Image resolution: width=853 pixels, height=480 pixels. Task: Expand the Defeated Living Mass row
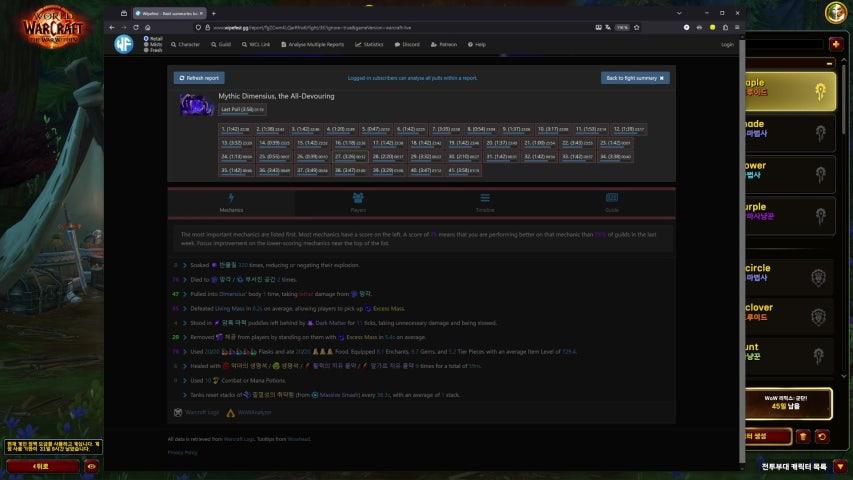point(185,309)
